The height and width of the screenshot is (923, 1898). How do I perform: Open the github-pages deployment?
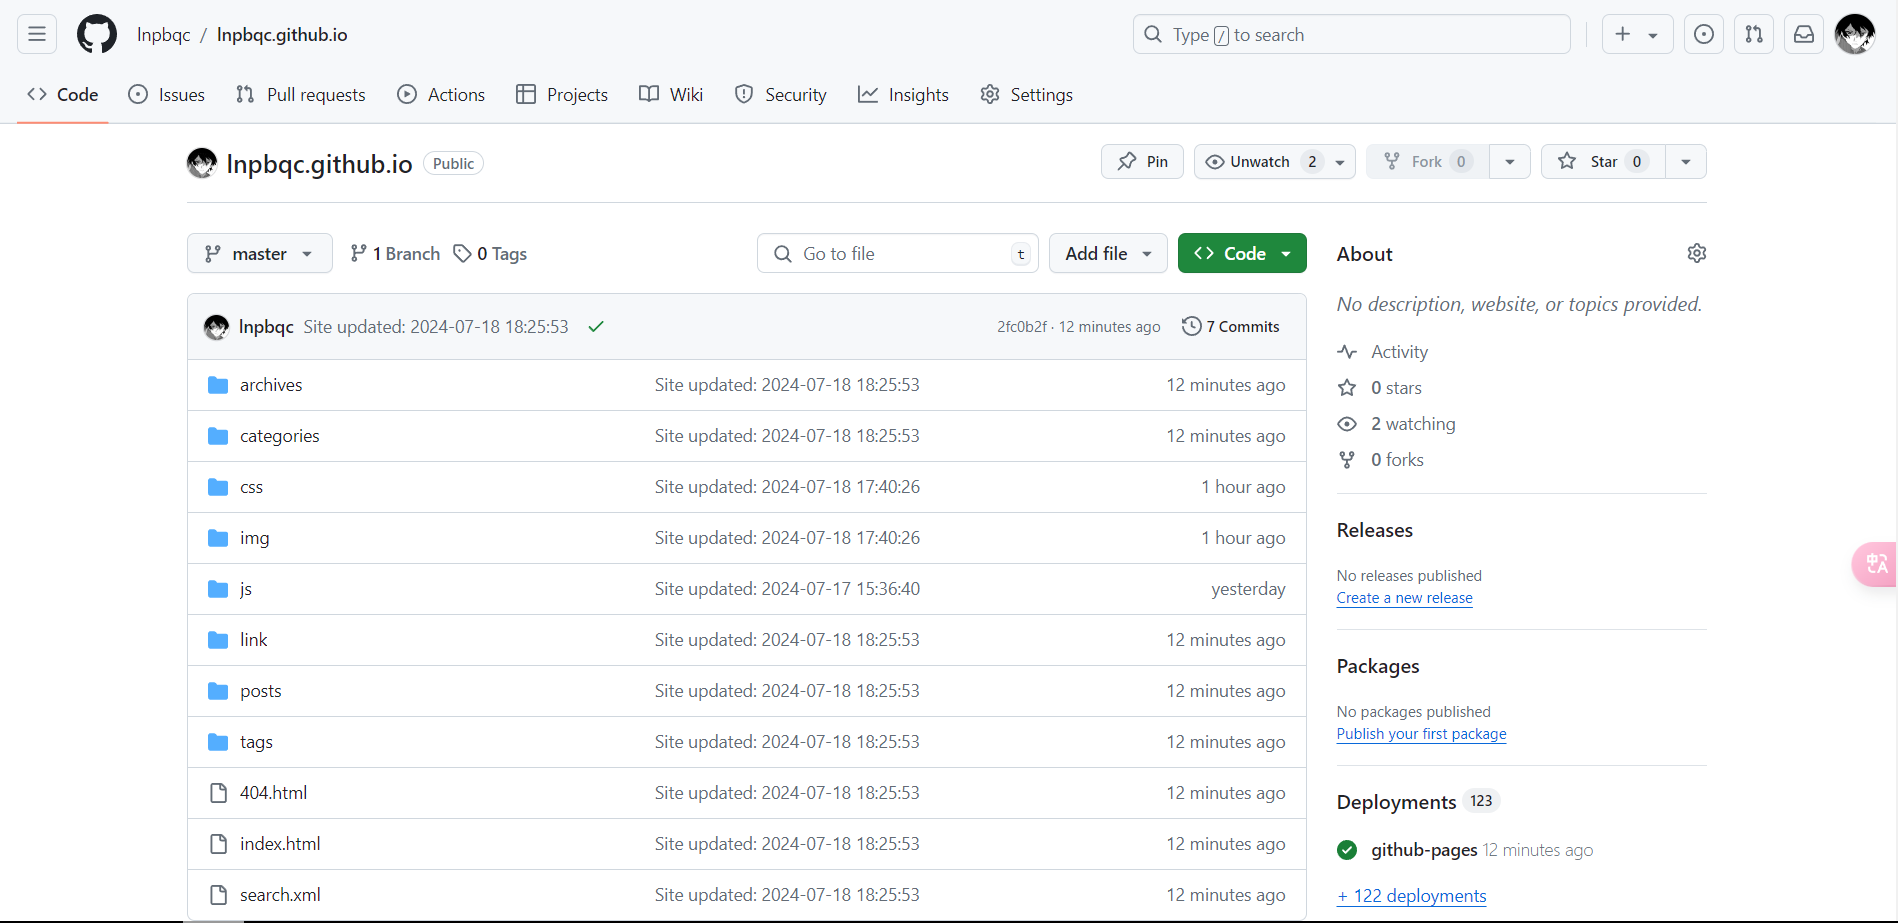click(x=1424, y=850)
